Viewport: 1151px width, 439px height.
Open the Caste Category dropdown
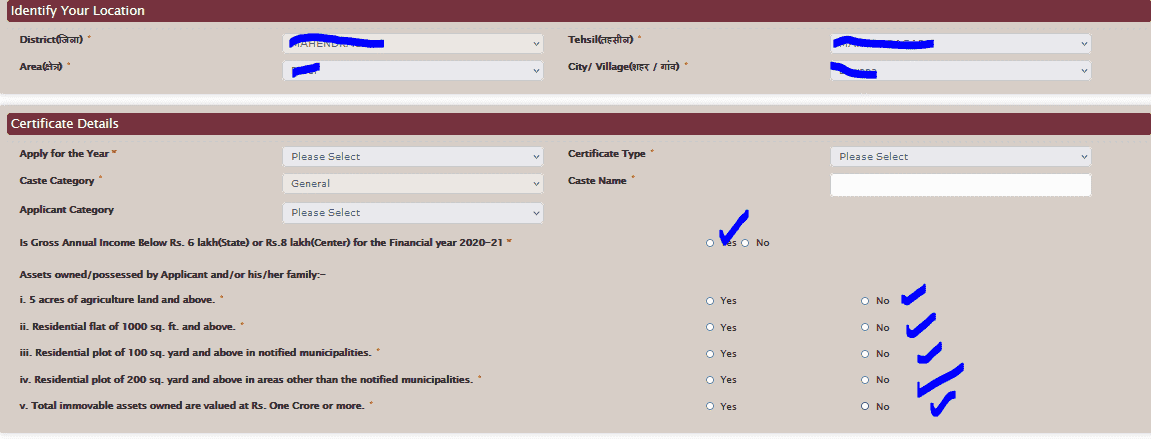tap(412, 184)
